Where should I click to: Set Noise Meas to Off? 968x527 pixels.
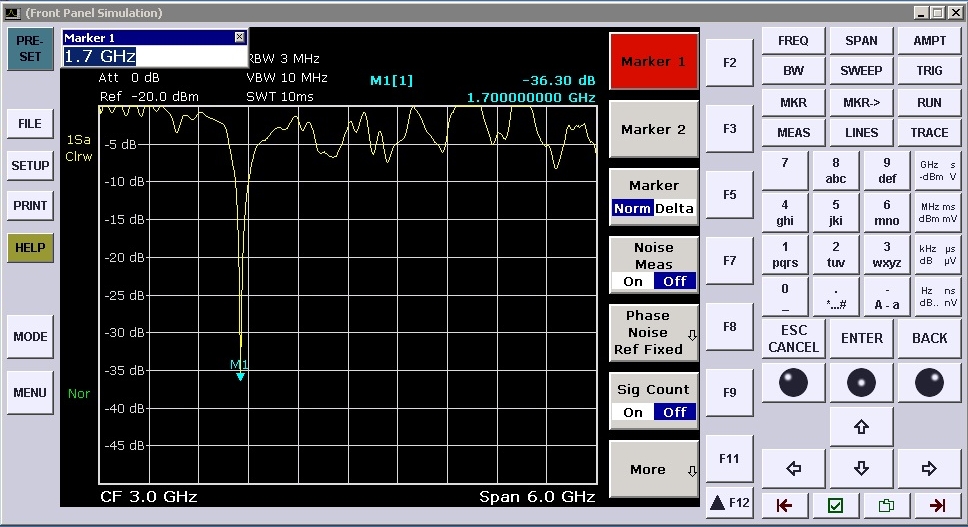pos(675,281)
